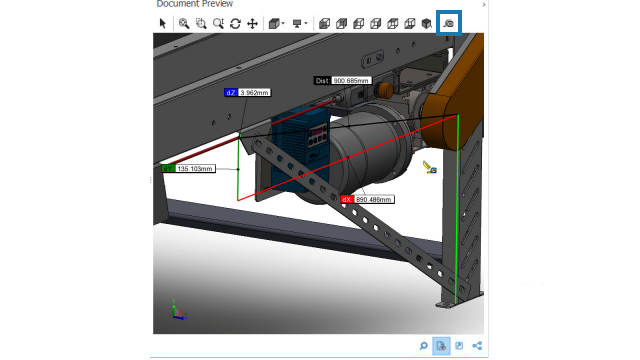Switch to the solid isometric cube view
Image resolution: width=640 pixels, height=360 pixels.
(x=427, y=24)
